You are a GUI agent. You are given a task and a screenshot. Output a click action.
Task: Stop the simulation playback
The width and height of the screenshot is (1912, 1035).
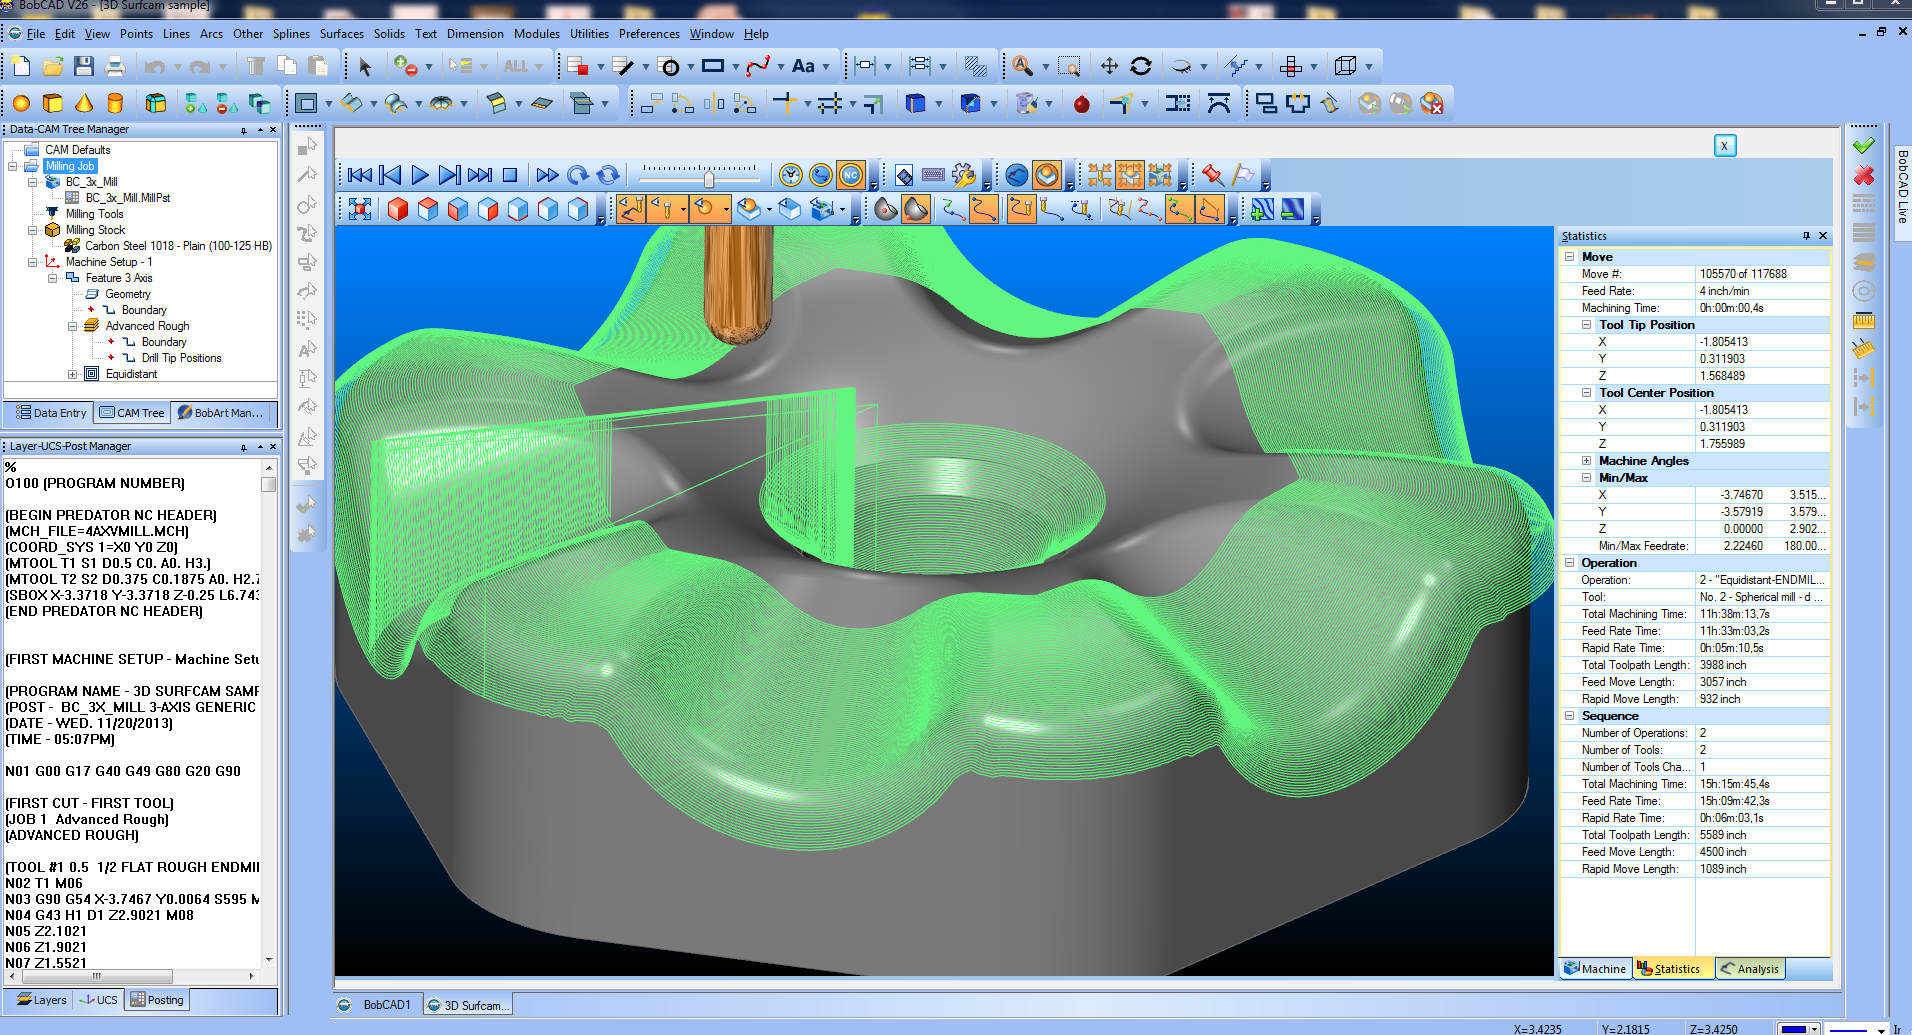tap(510, 175)
